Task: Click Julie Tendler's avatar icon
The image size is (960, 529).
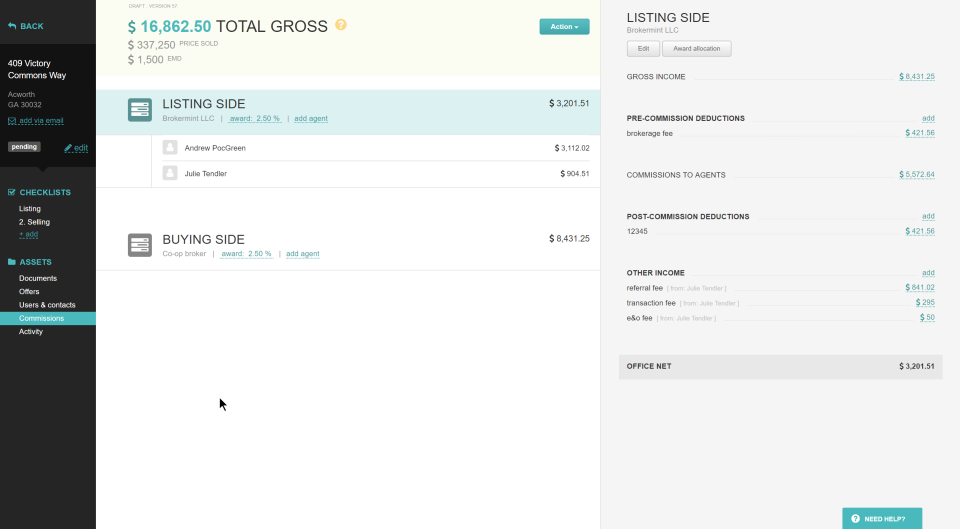Action: click(x=170, y=174)
